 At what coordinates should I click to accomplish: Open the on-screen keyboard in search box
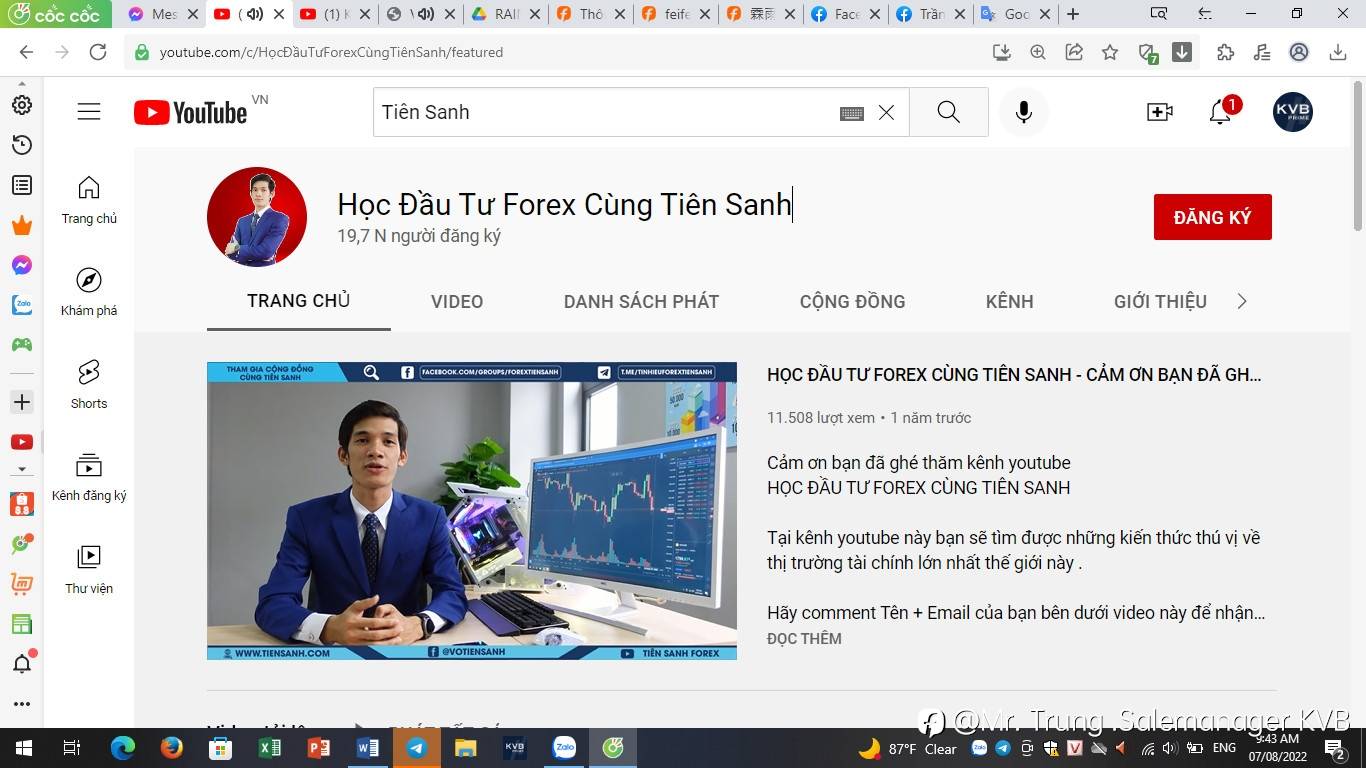pyautogui.click(x=852, y=113)
